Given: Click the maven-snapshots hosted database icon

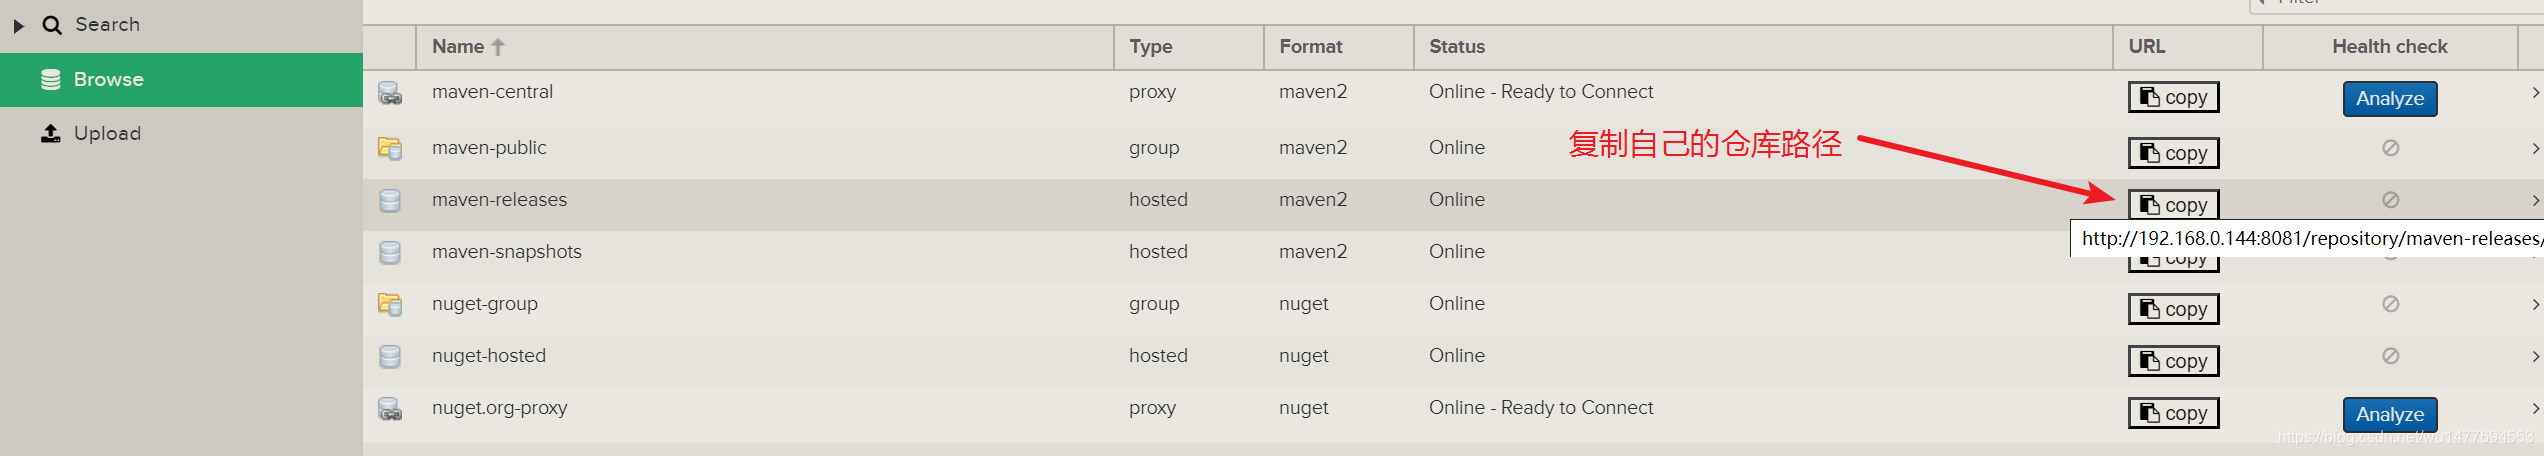Looking at the screenshot, I should click(x=390, y=253).
